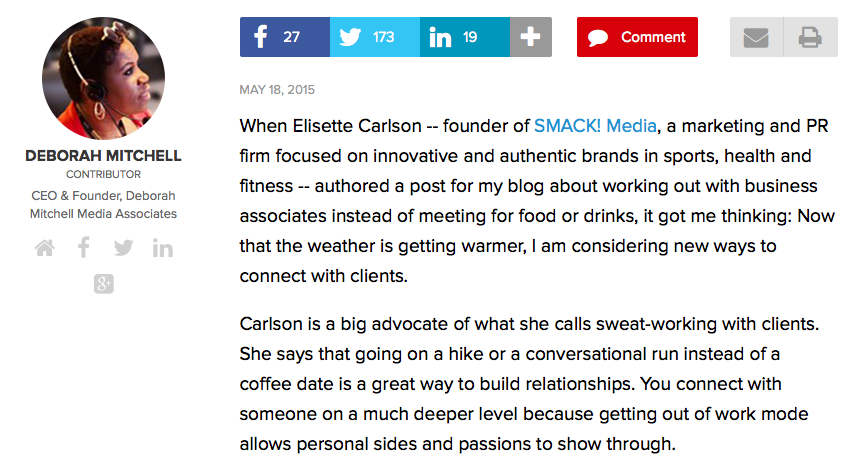
Task: Tweet the article via Twitter share button
Action: [375, 37]
